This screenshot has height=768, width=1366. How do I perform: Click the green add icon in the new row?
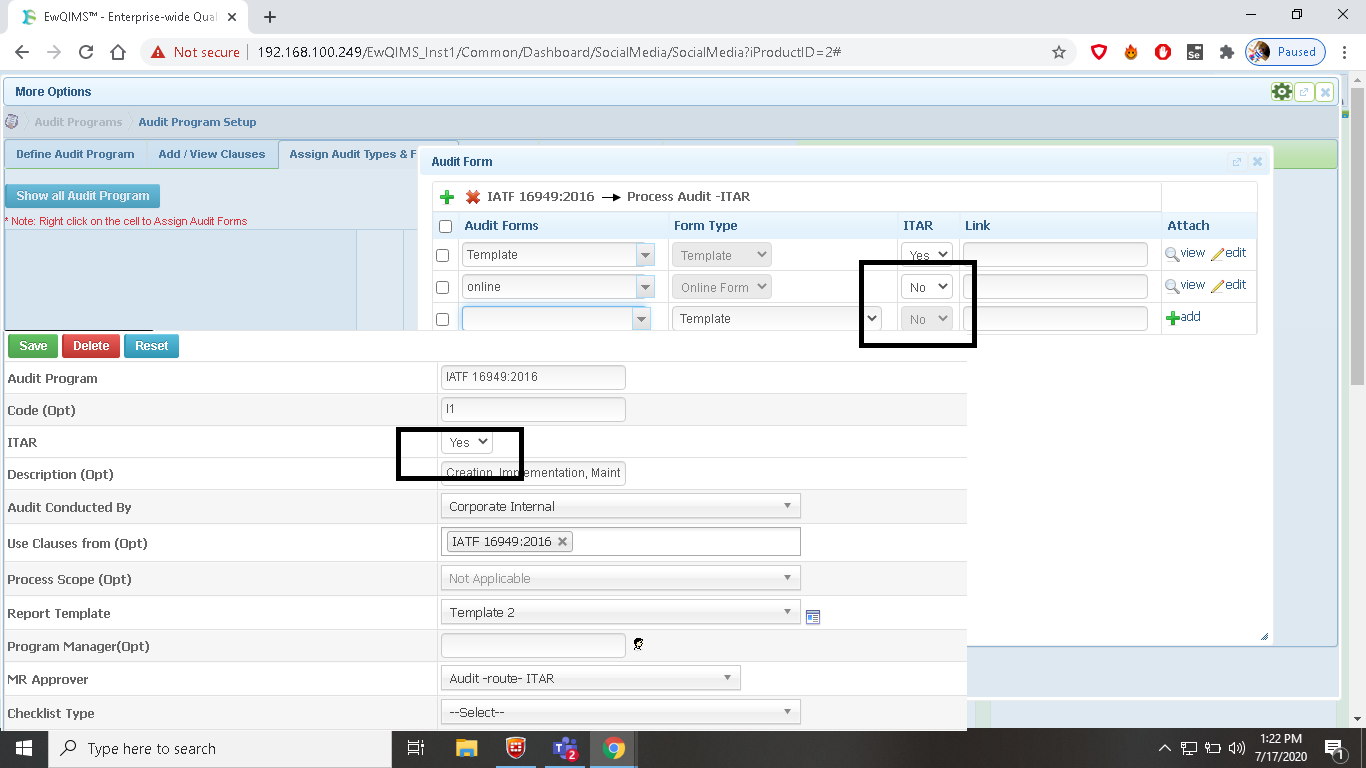tap(1172, 318)
